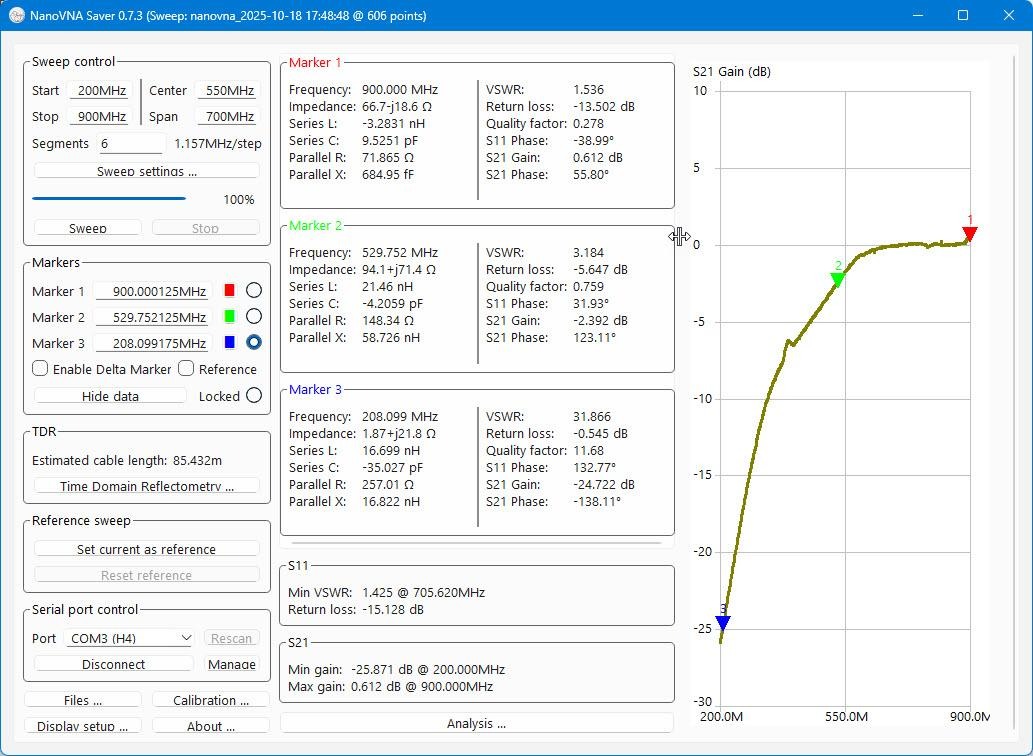Click the Marker 1 VSWR value 1.536
The height and width of the screenshot is (756, 1033).
(x=588, y=90)
